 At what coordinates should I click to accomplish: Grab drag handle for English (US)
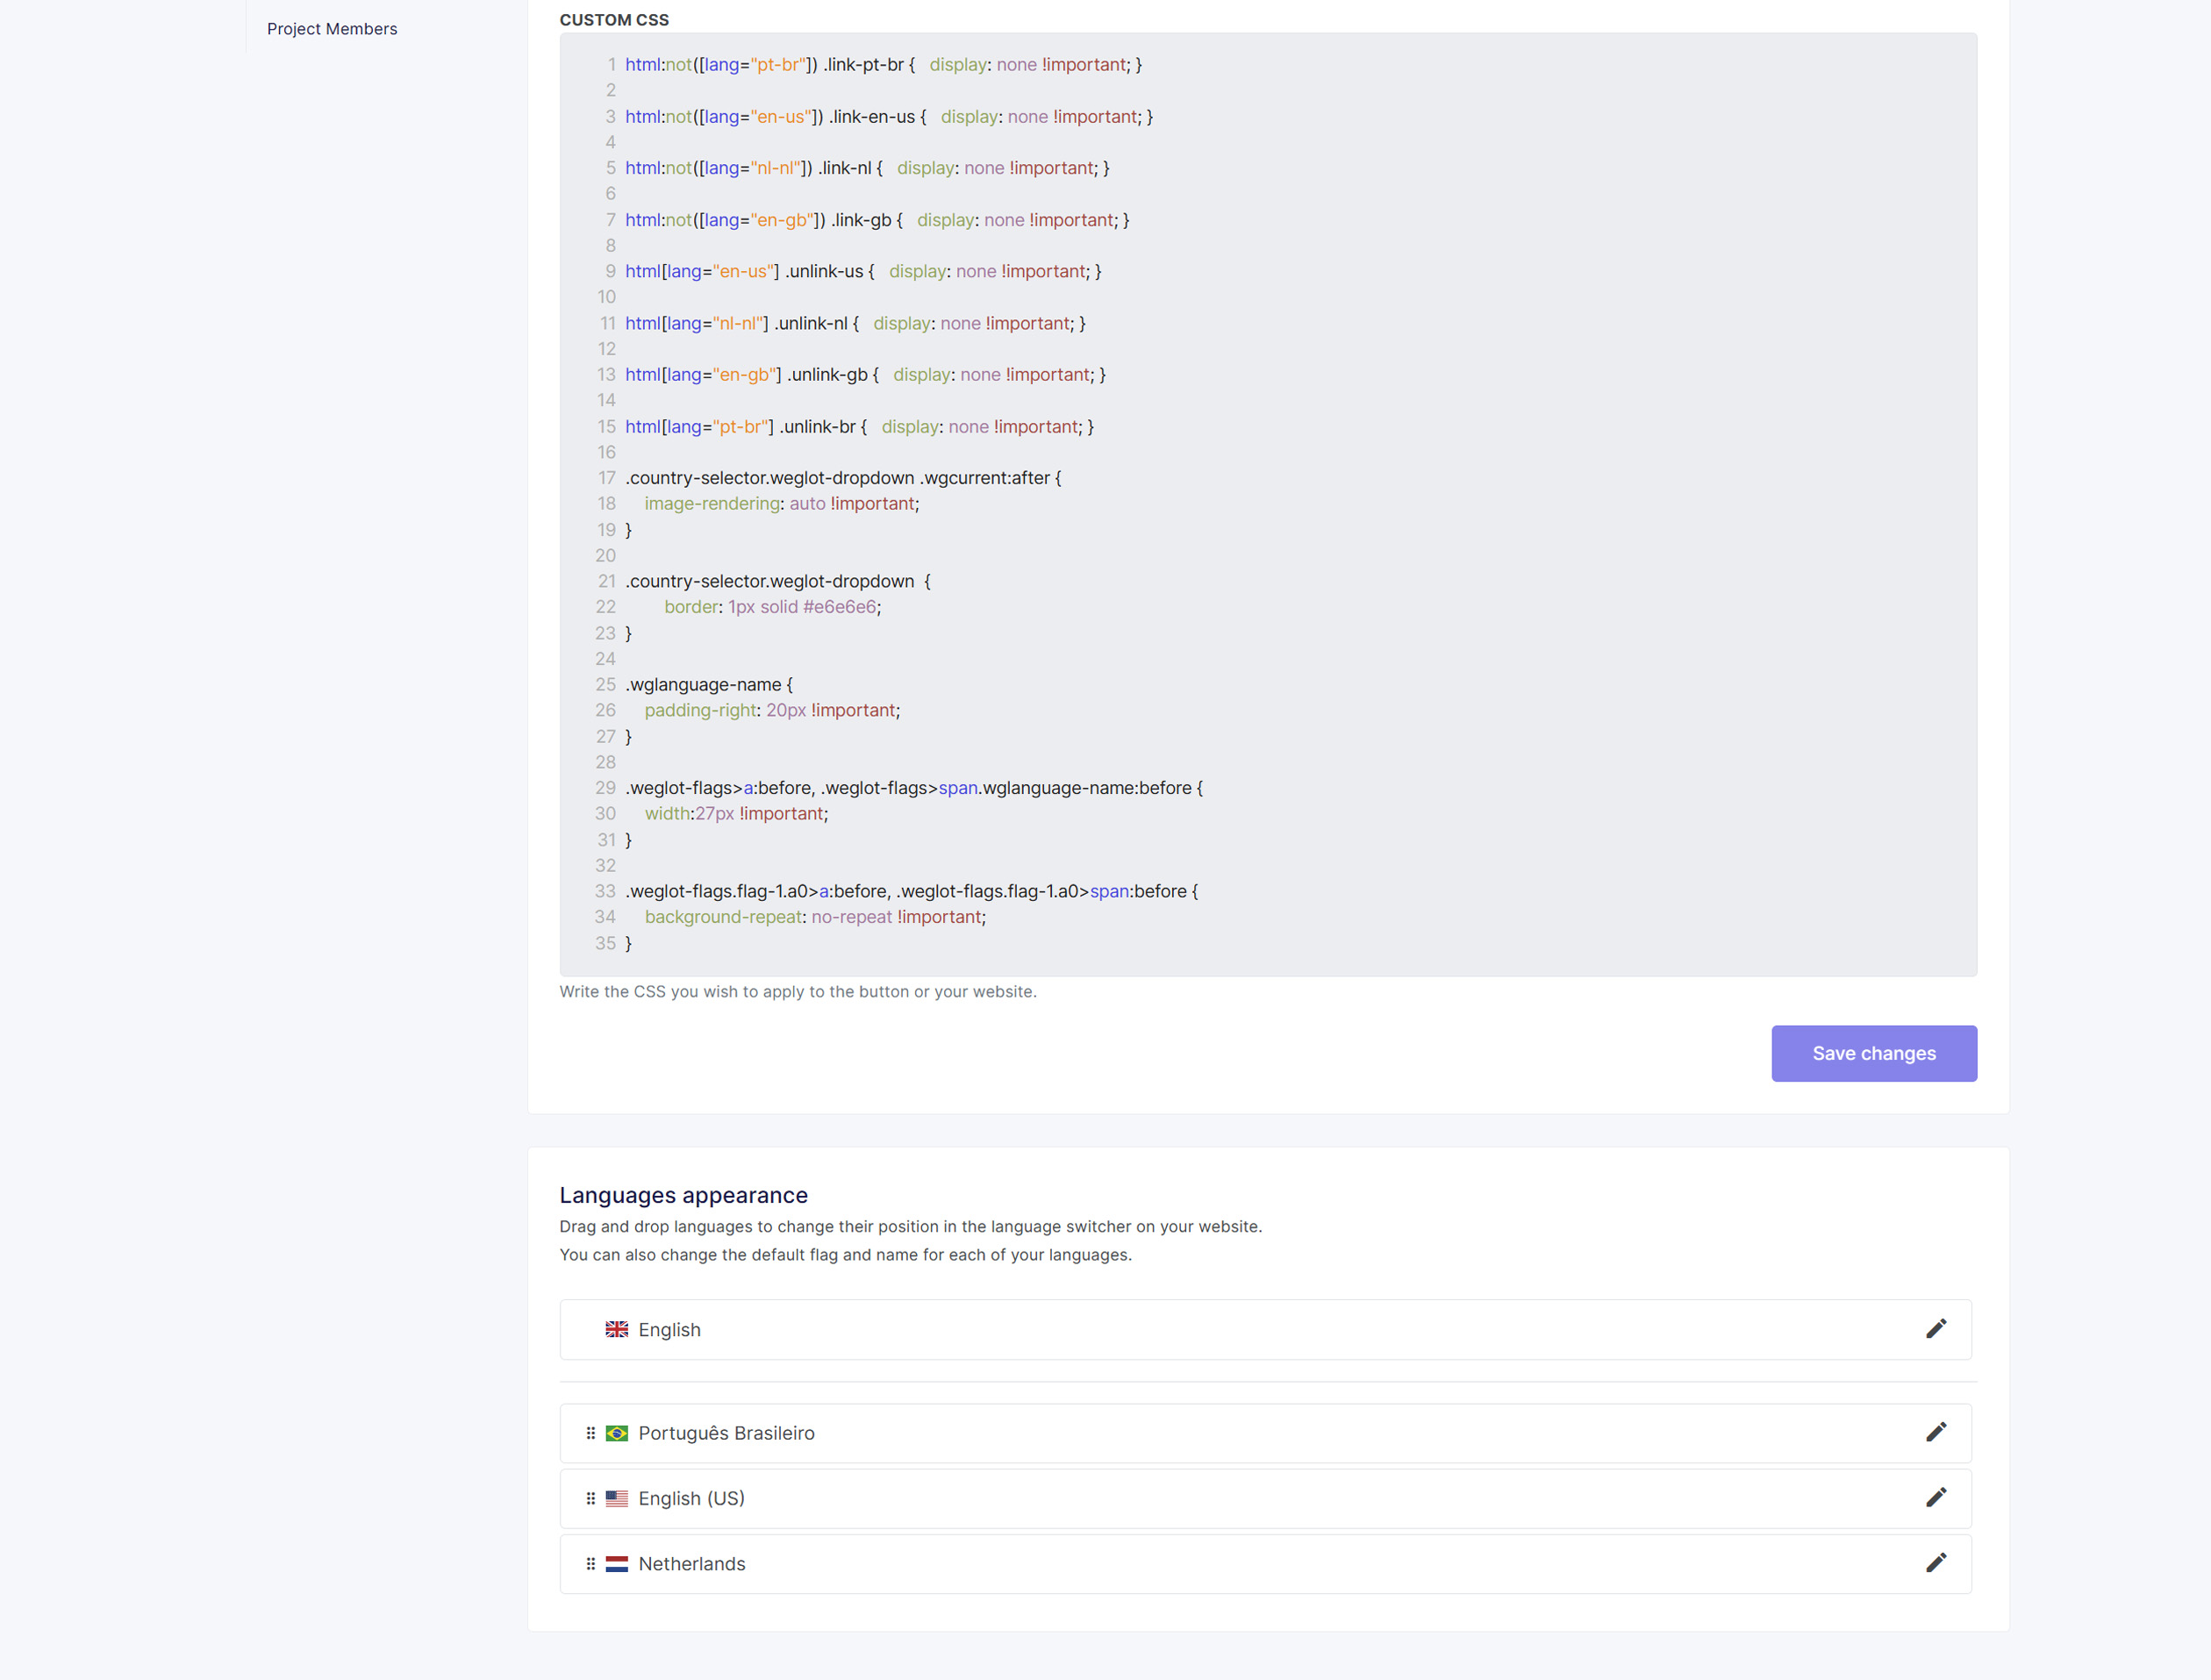tap(590, 1498)
